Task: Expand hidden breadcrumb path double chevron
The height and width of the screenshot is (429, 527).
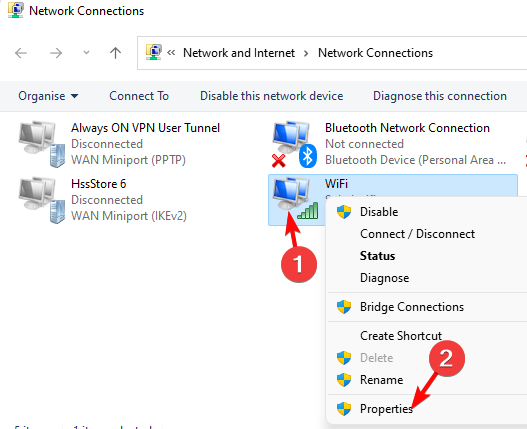Action: coord(171,52)
